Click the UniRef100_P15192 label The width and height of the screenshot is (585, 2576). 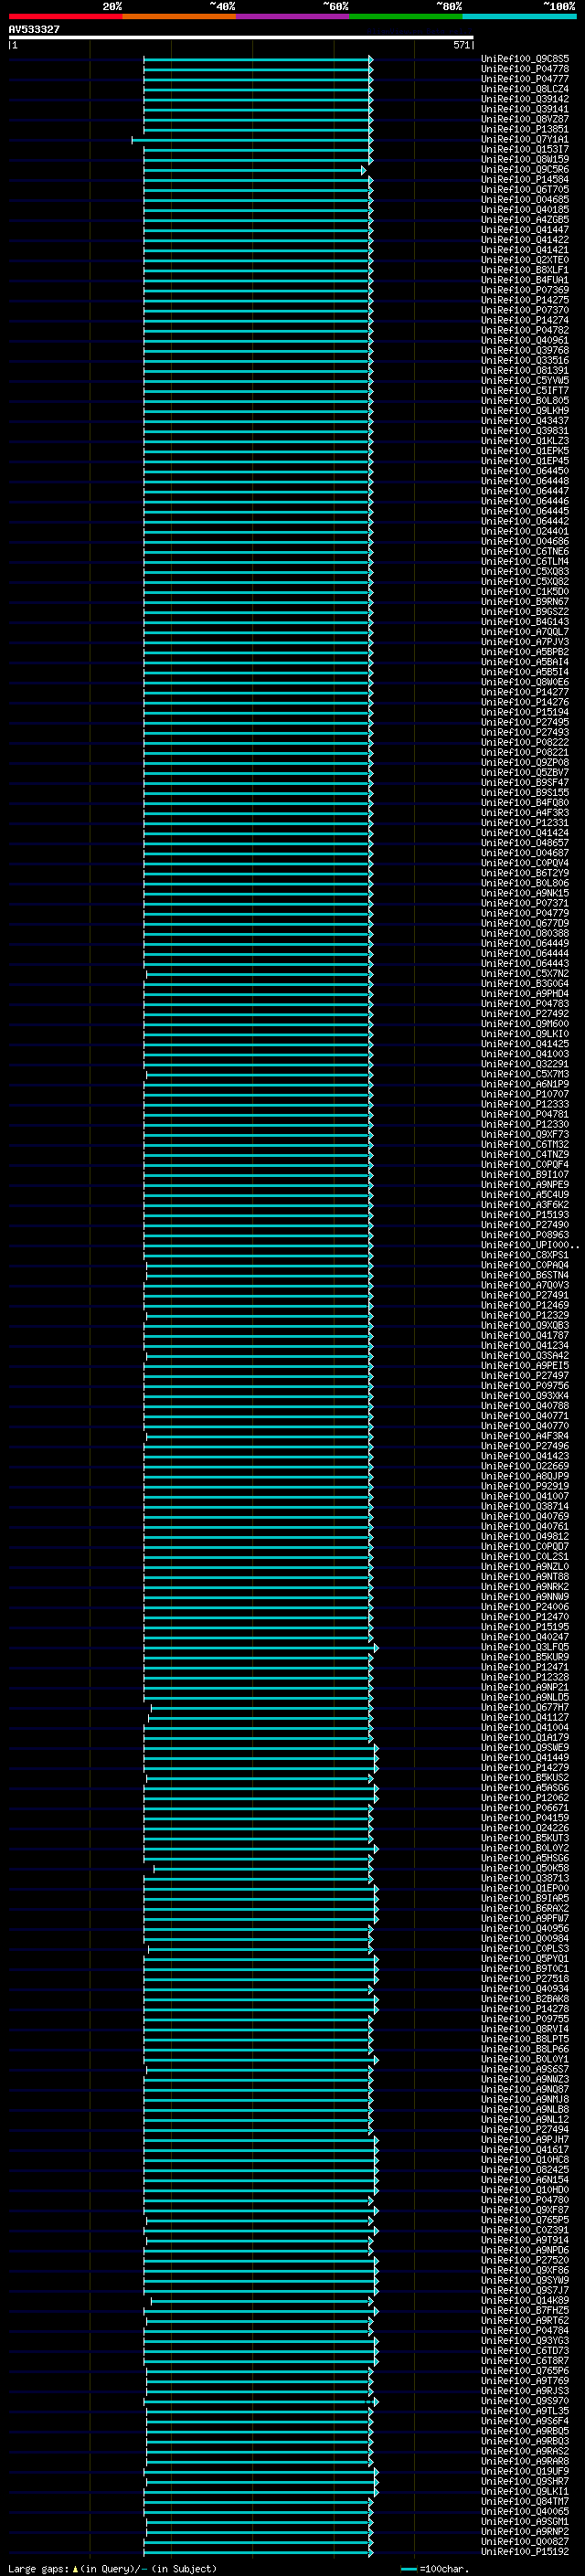525,2552
